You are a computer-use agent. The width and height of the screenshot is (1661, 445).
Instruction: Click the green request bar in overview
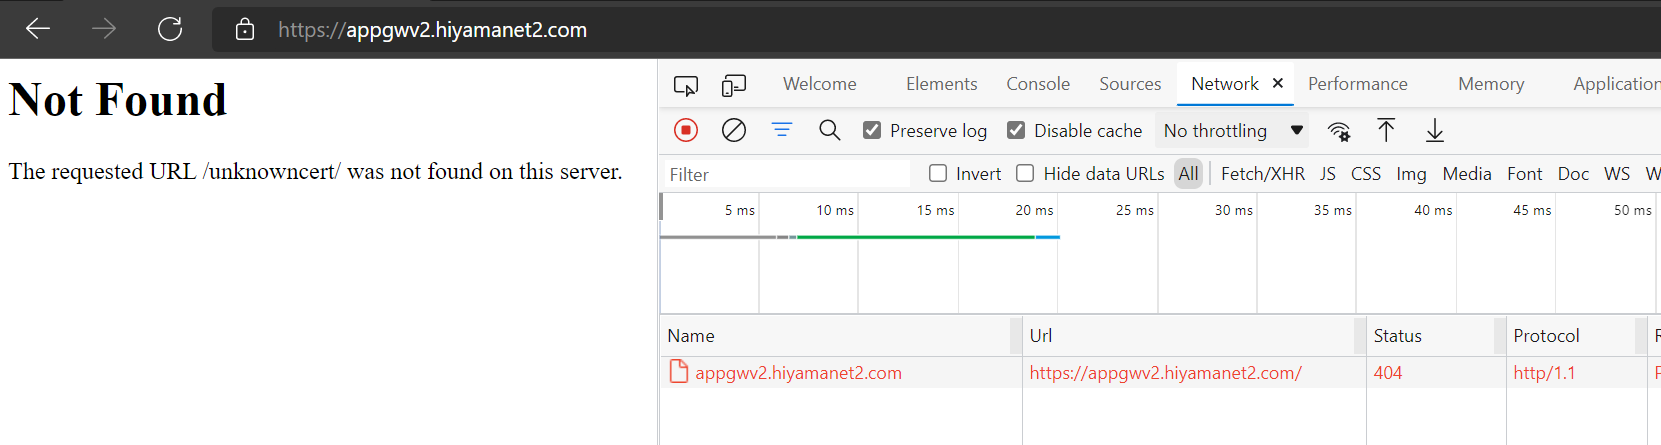[915, 237]
